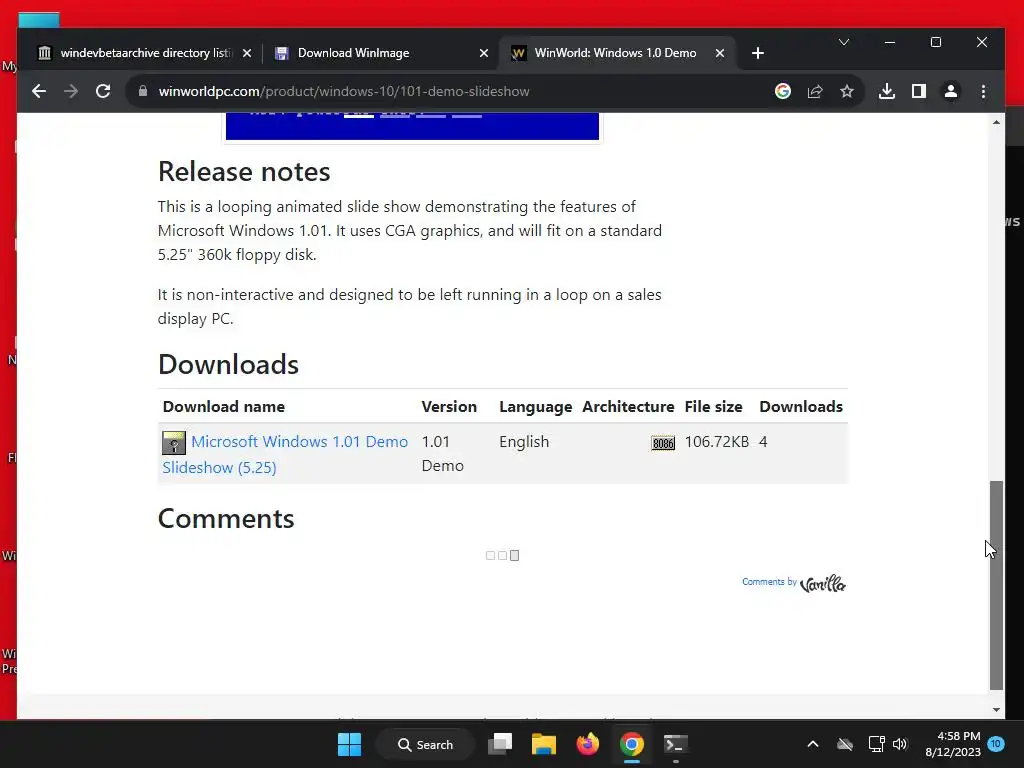
Task: Select the 106.72KB file size value
Action: click(716, 441)
